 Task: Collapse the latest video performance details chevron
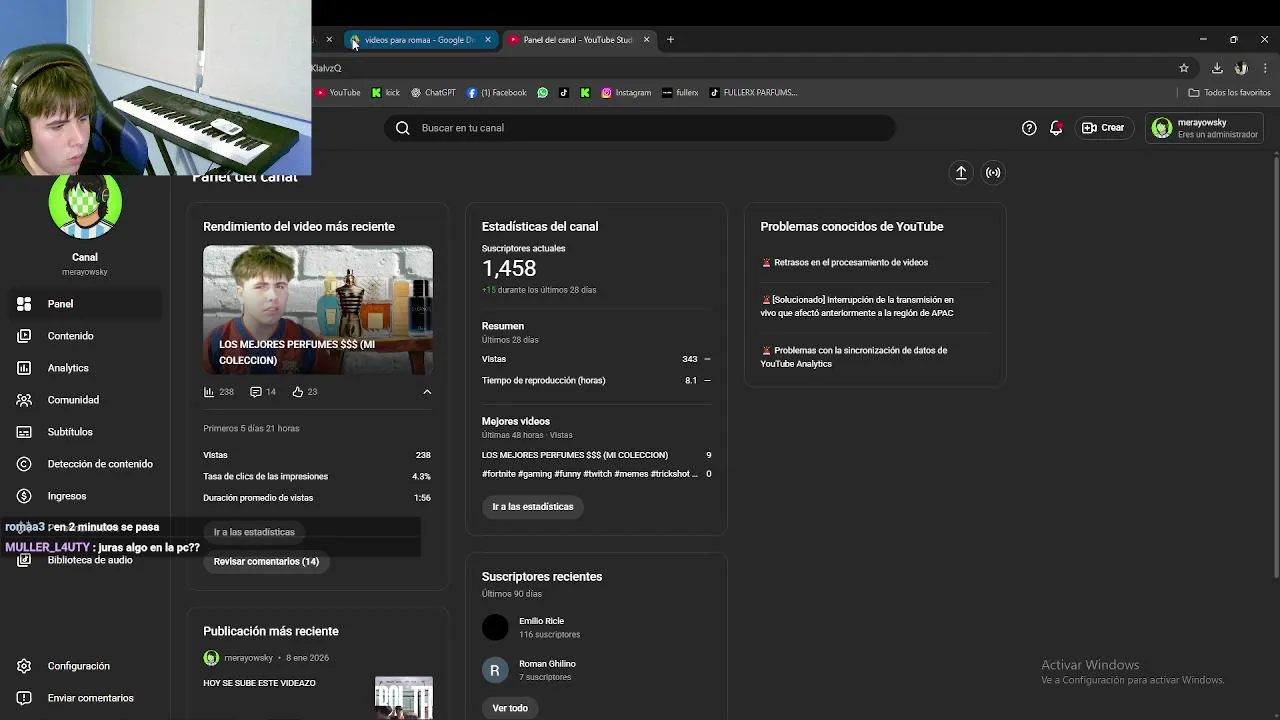(427, 392)
